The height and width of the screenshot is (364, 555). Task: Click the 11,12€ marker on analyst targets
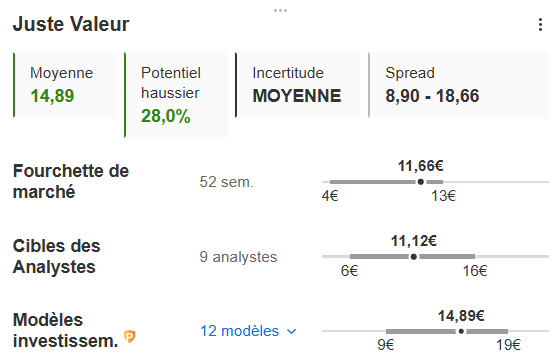[413, 256]
